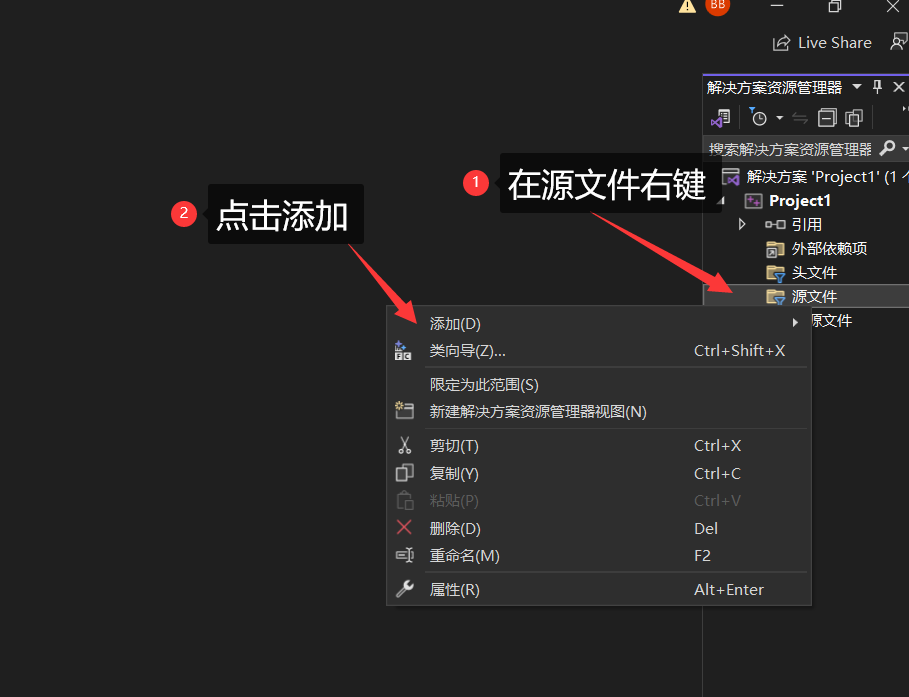Click the Solution Explorer search field
This screenshot has height=697, width=909.
(790, 149)
